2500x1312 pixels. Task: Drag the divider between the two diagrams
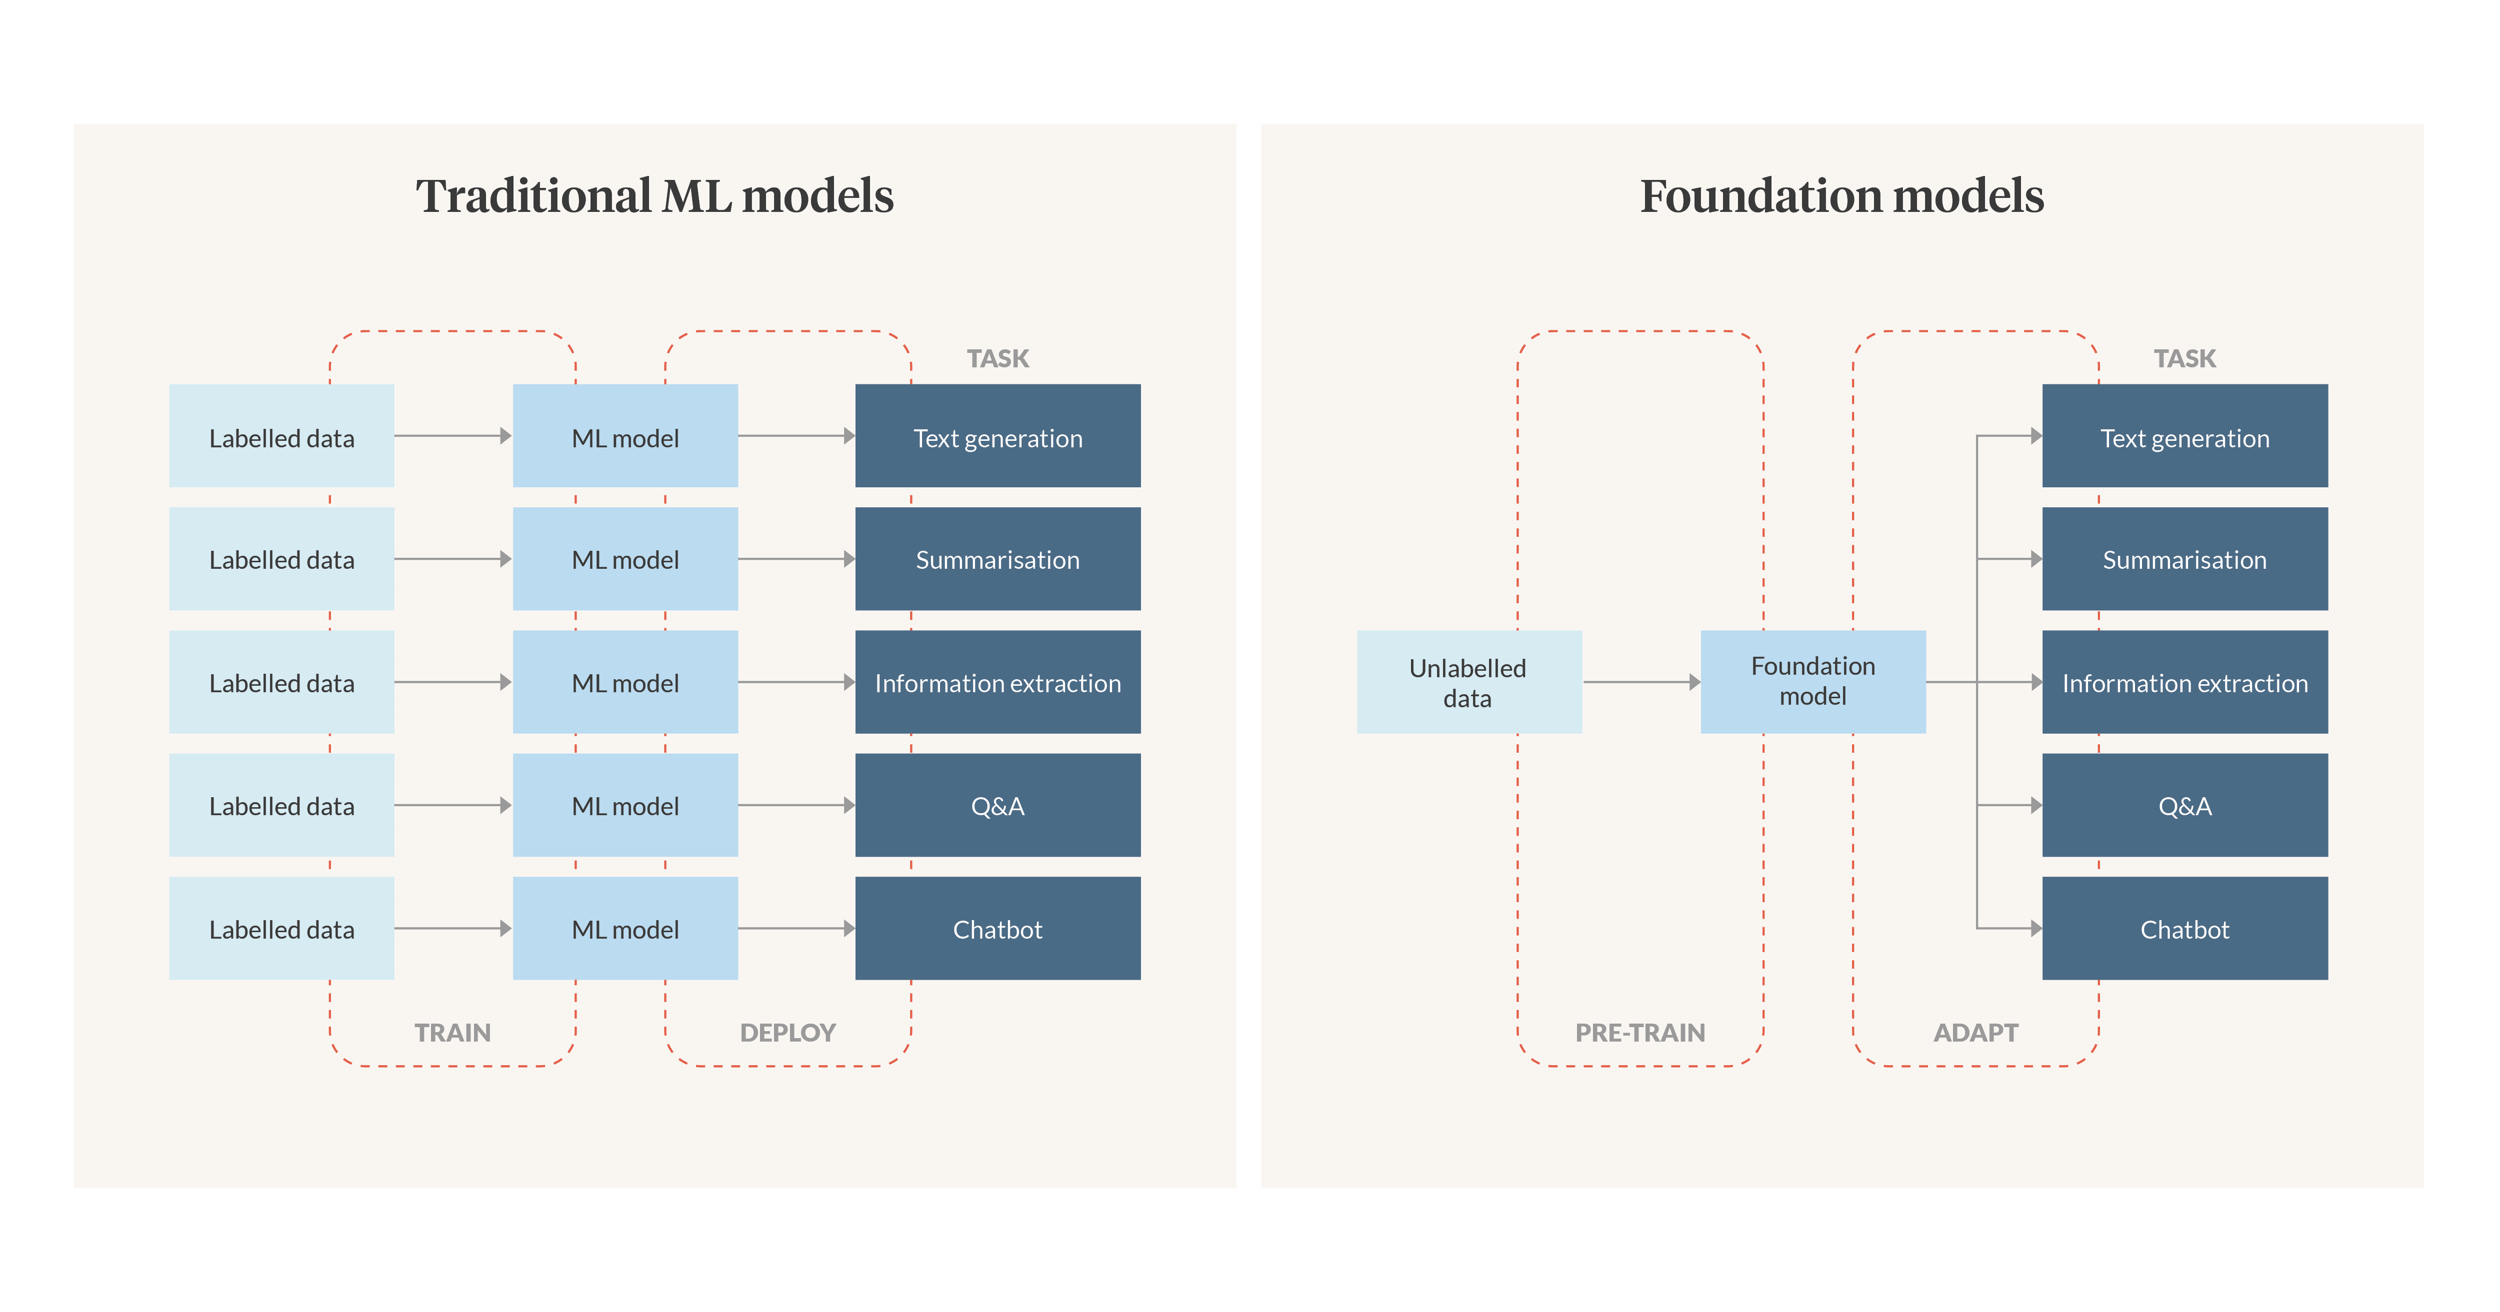click(x=1250, y=655)
